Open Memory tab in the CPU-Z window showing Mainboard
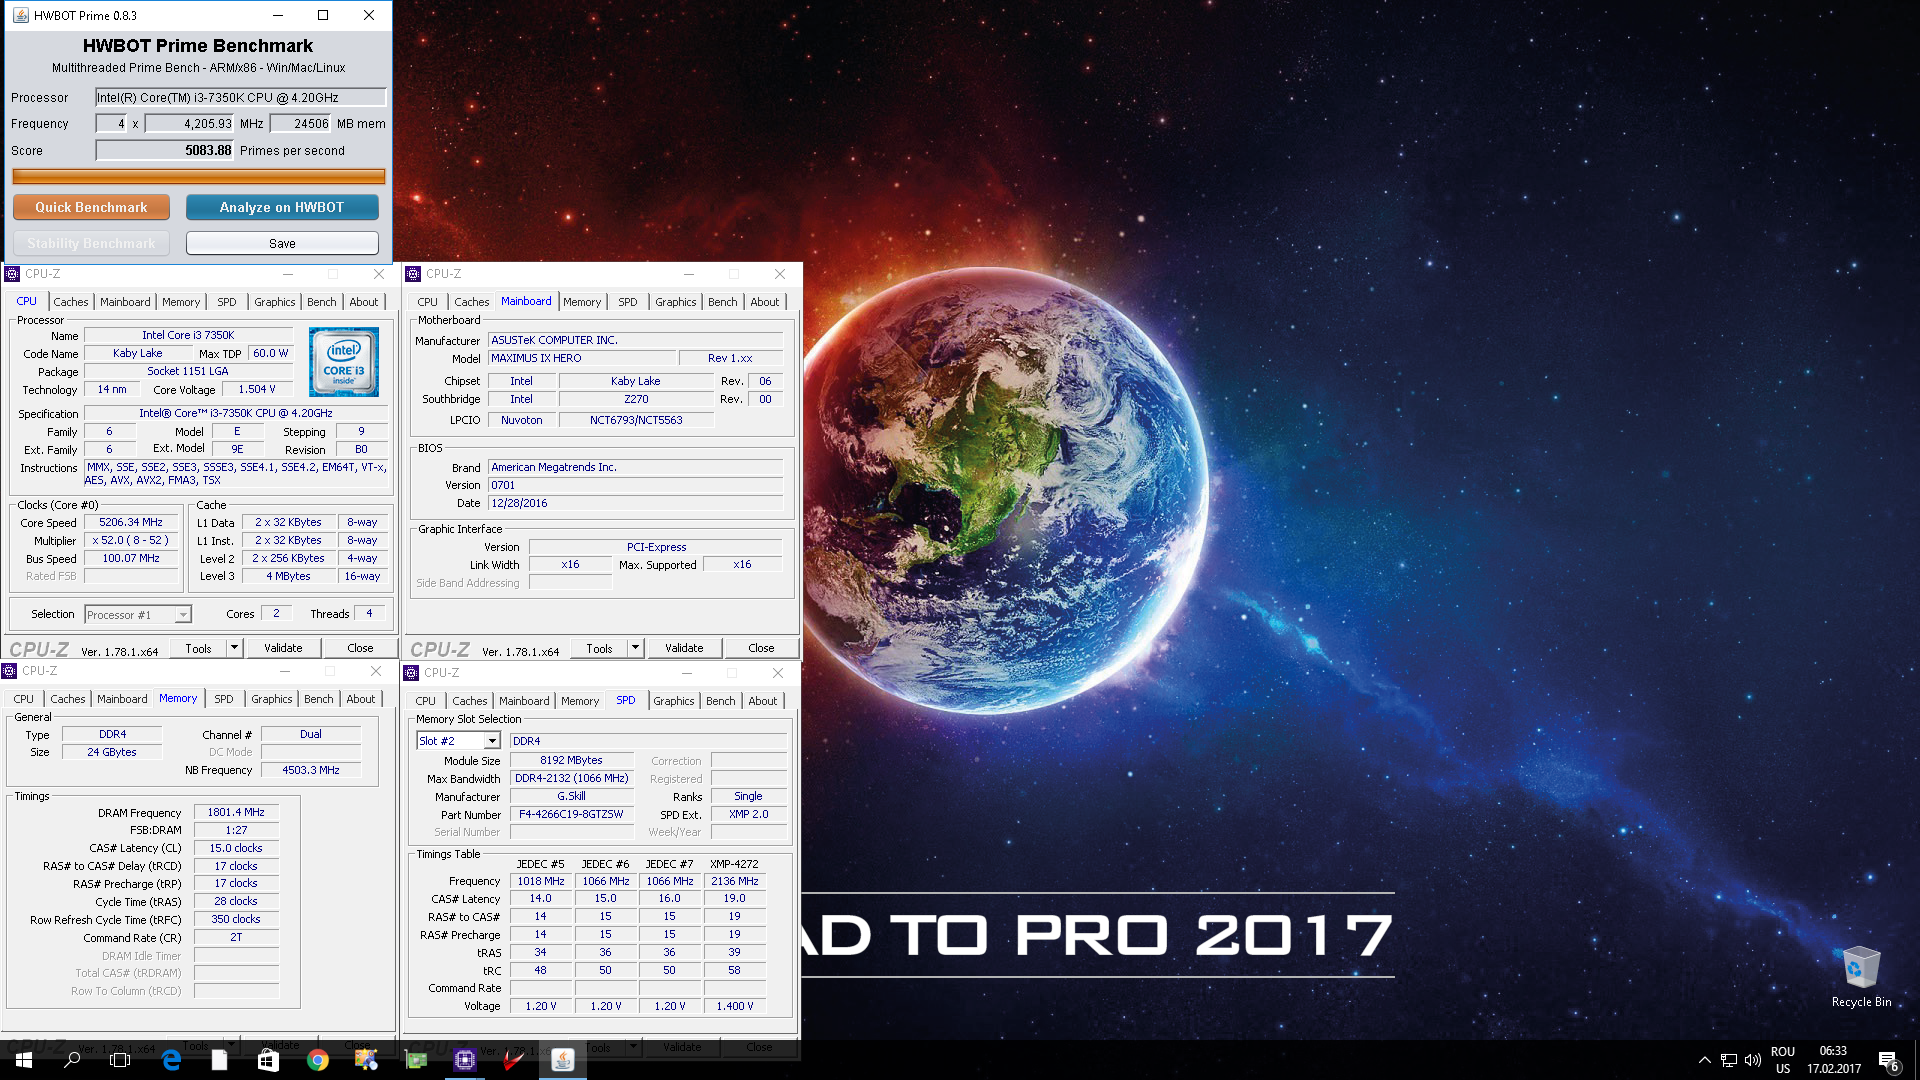The image size is (1920, 1080). tap(582, 302)
